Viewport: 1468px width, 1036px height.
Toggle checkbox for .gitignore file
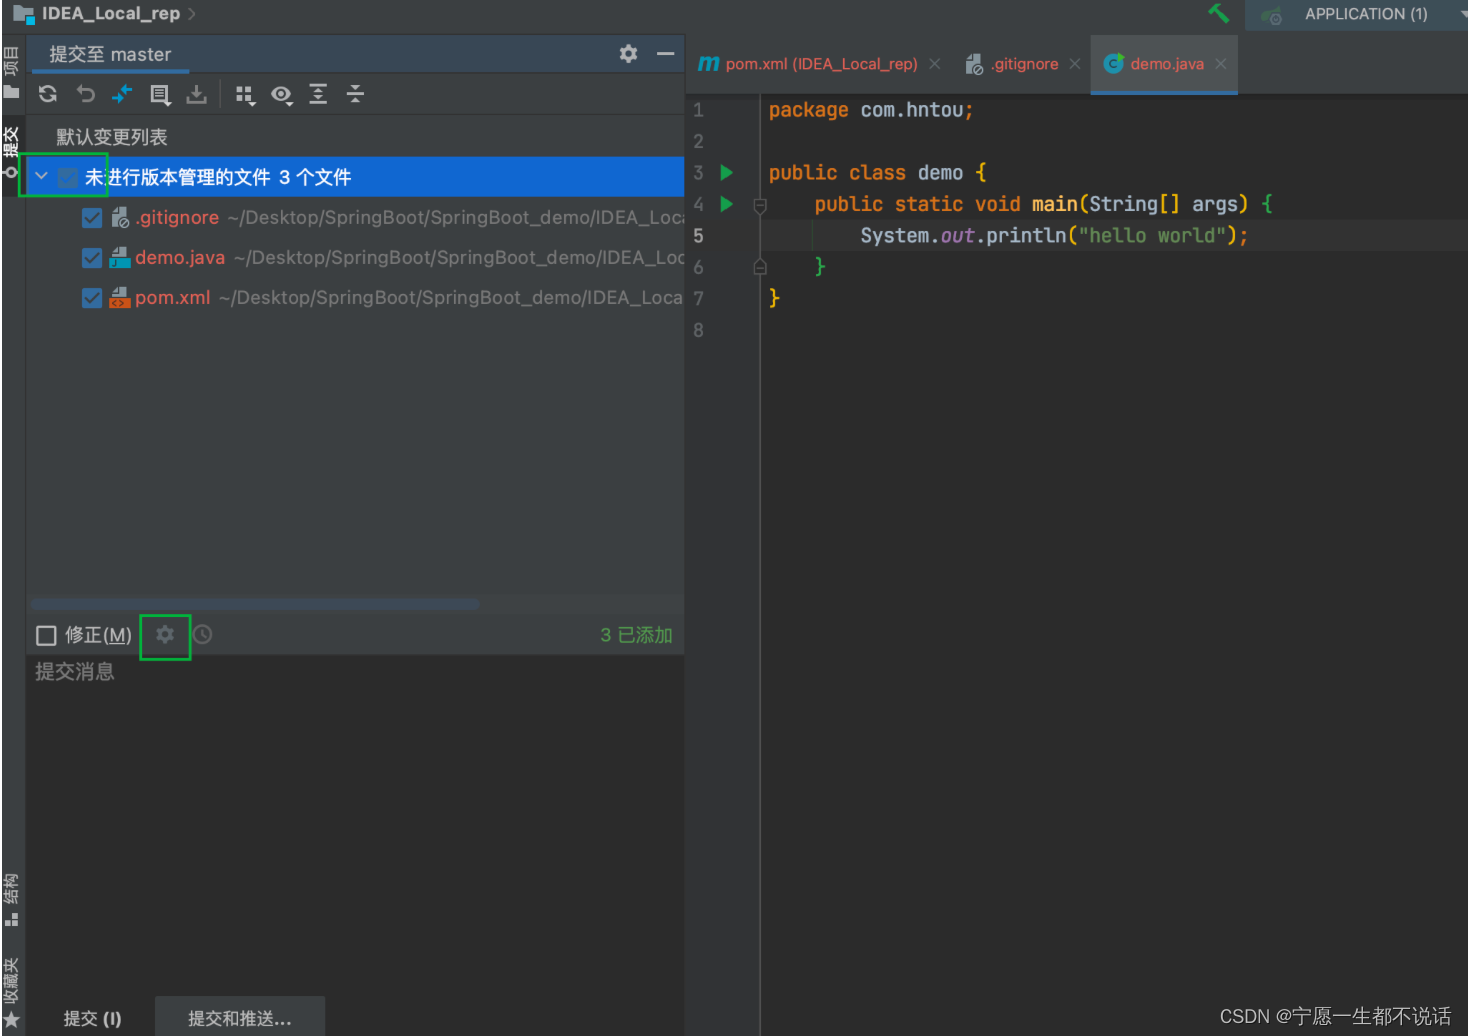92,218
